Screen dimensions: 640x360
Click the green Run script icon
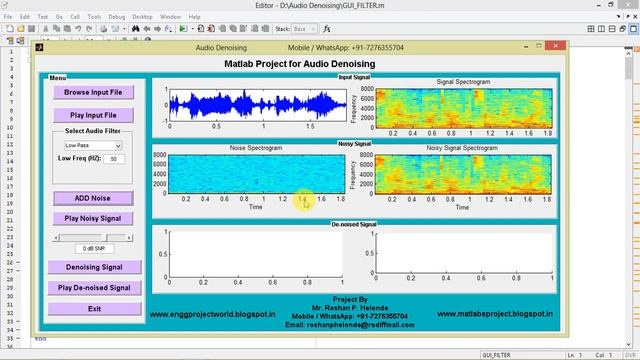tap(183, 29)
